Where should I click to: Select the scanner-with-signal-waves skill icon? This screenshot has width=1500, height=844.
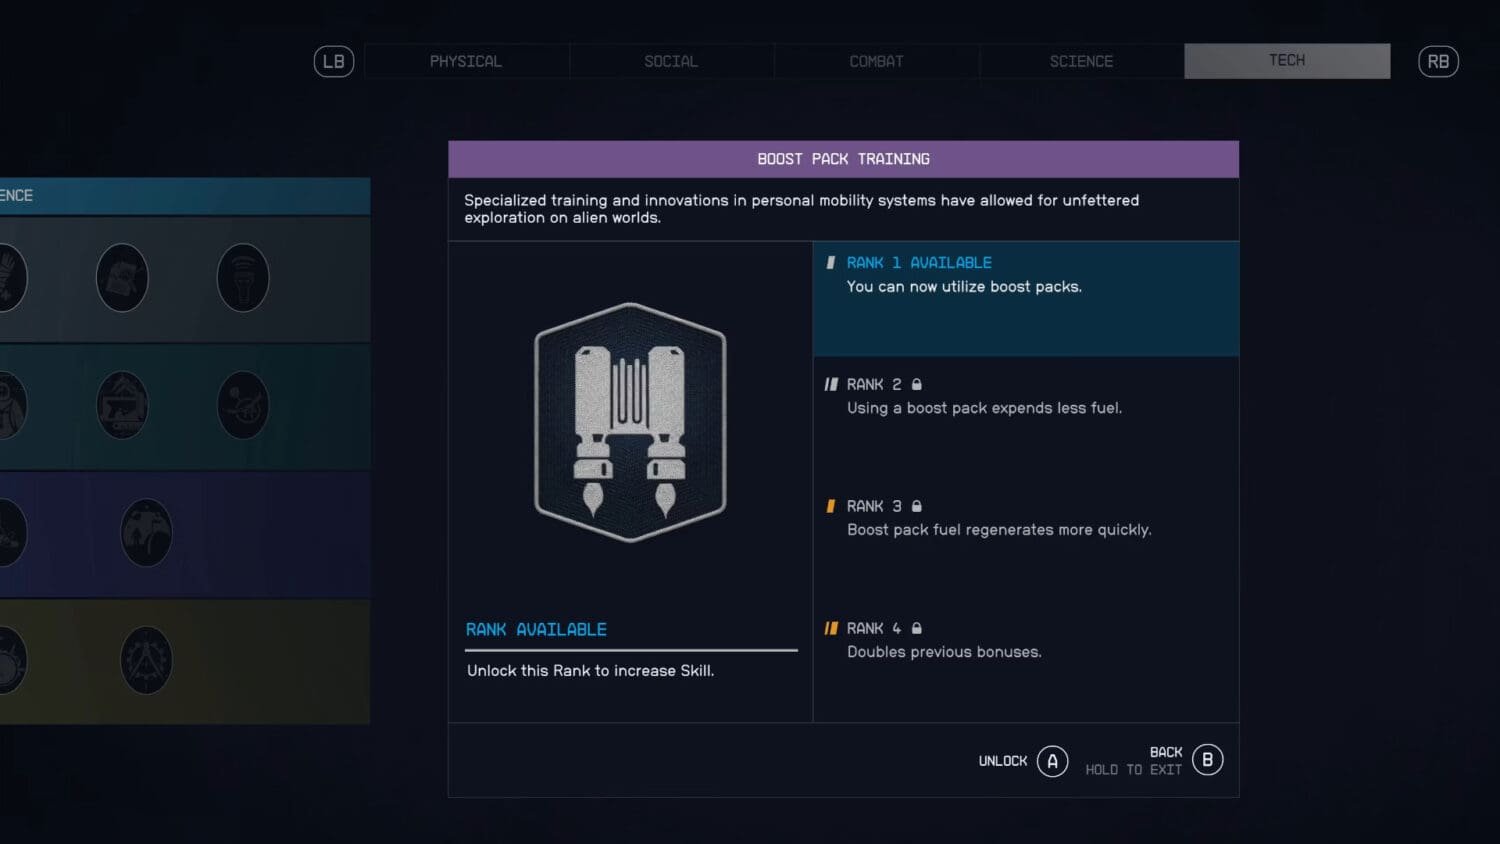point(243,277)
